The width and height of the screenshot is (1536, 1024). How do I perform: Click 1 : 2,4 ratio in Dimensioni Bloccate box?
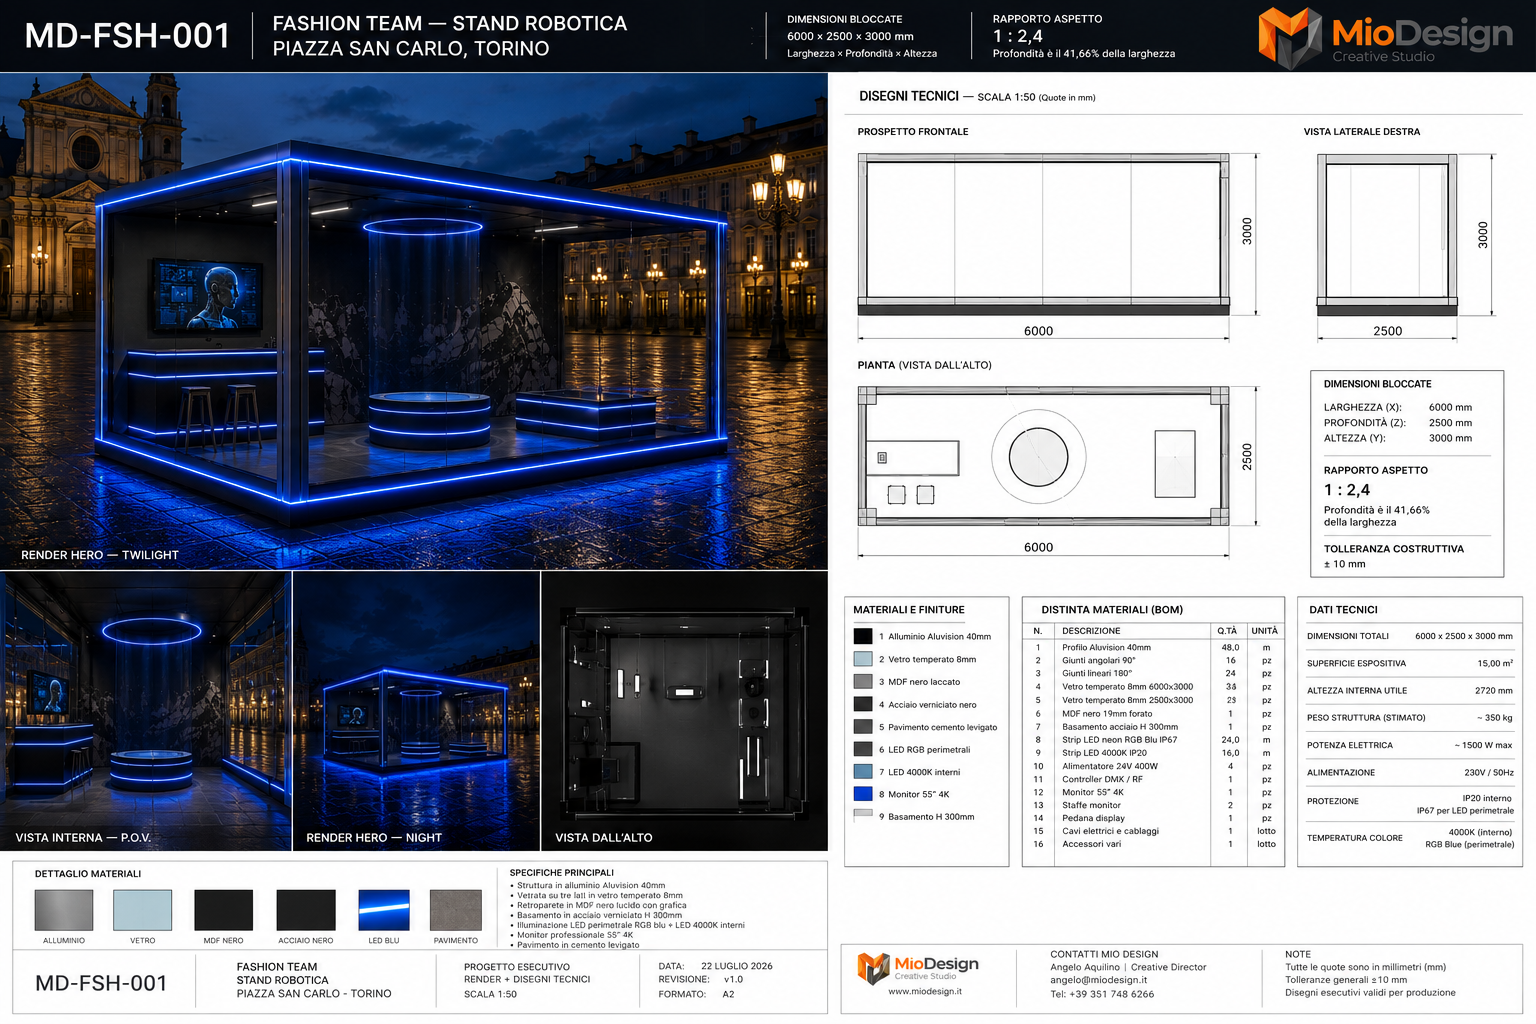tap(1347, 490)
